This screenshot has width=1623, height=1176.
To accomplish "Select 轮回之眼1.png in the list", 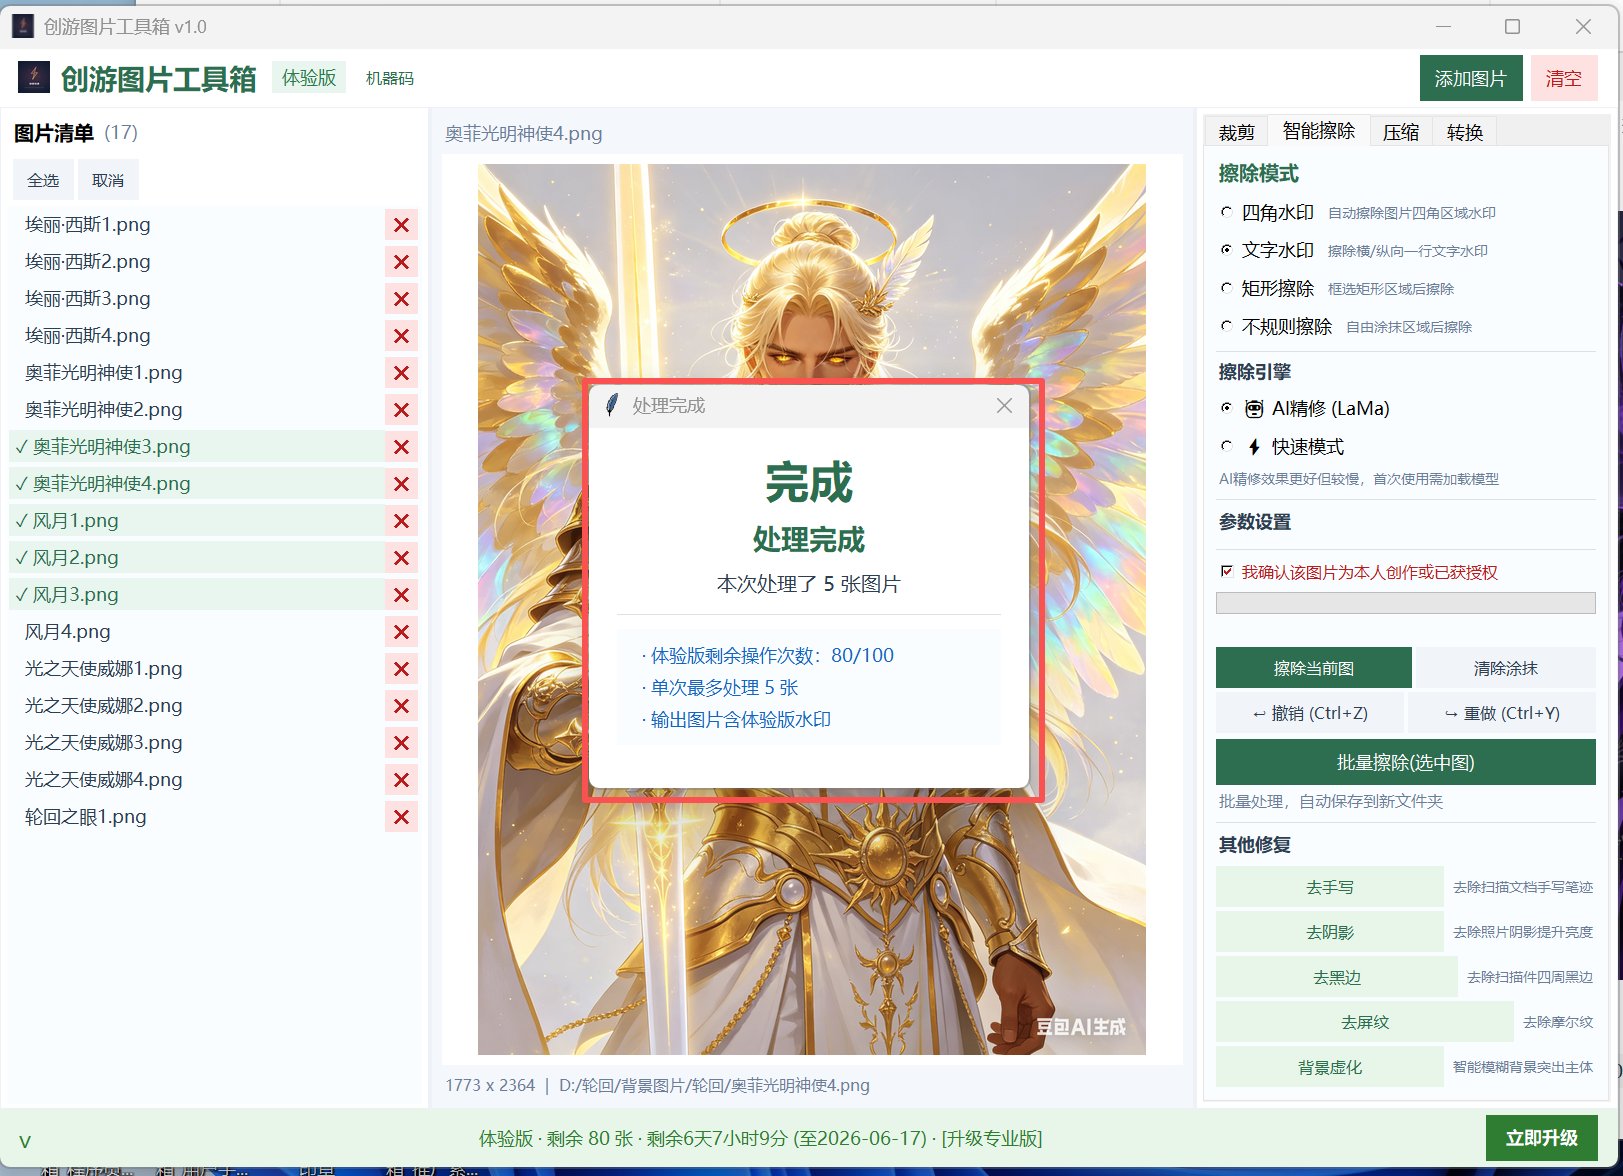I will (x=197, y=817).
